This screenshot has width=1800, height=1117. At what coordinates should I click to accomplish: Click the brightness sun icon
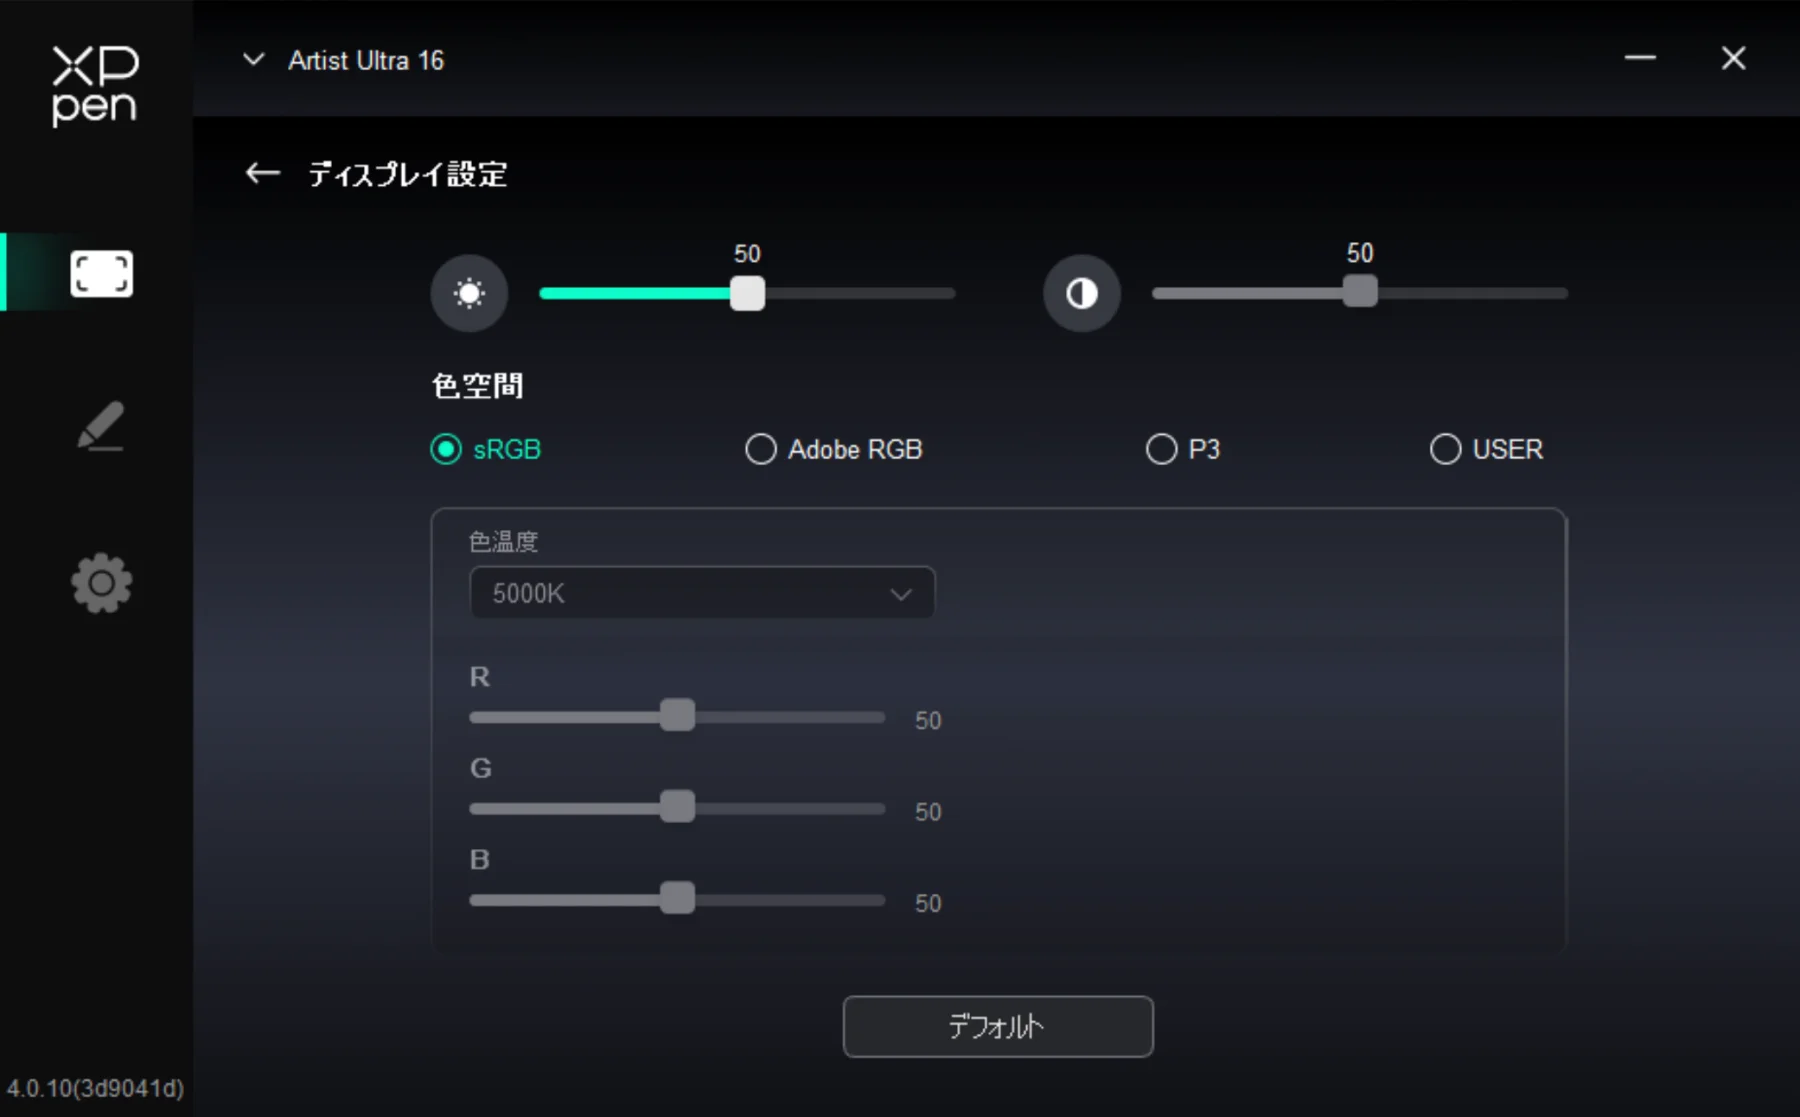tap(469, 293)
